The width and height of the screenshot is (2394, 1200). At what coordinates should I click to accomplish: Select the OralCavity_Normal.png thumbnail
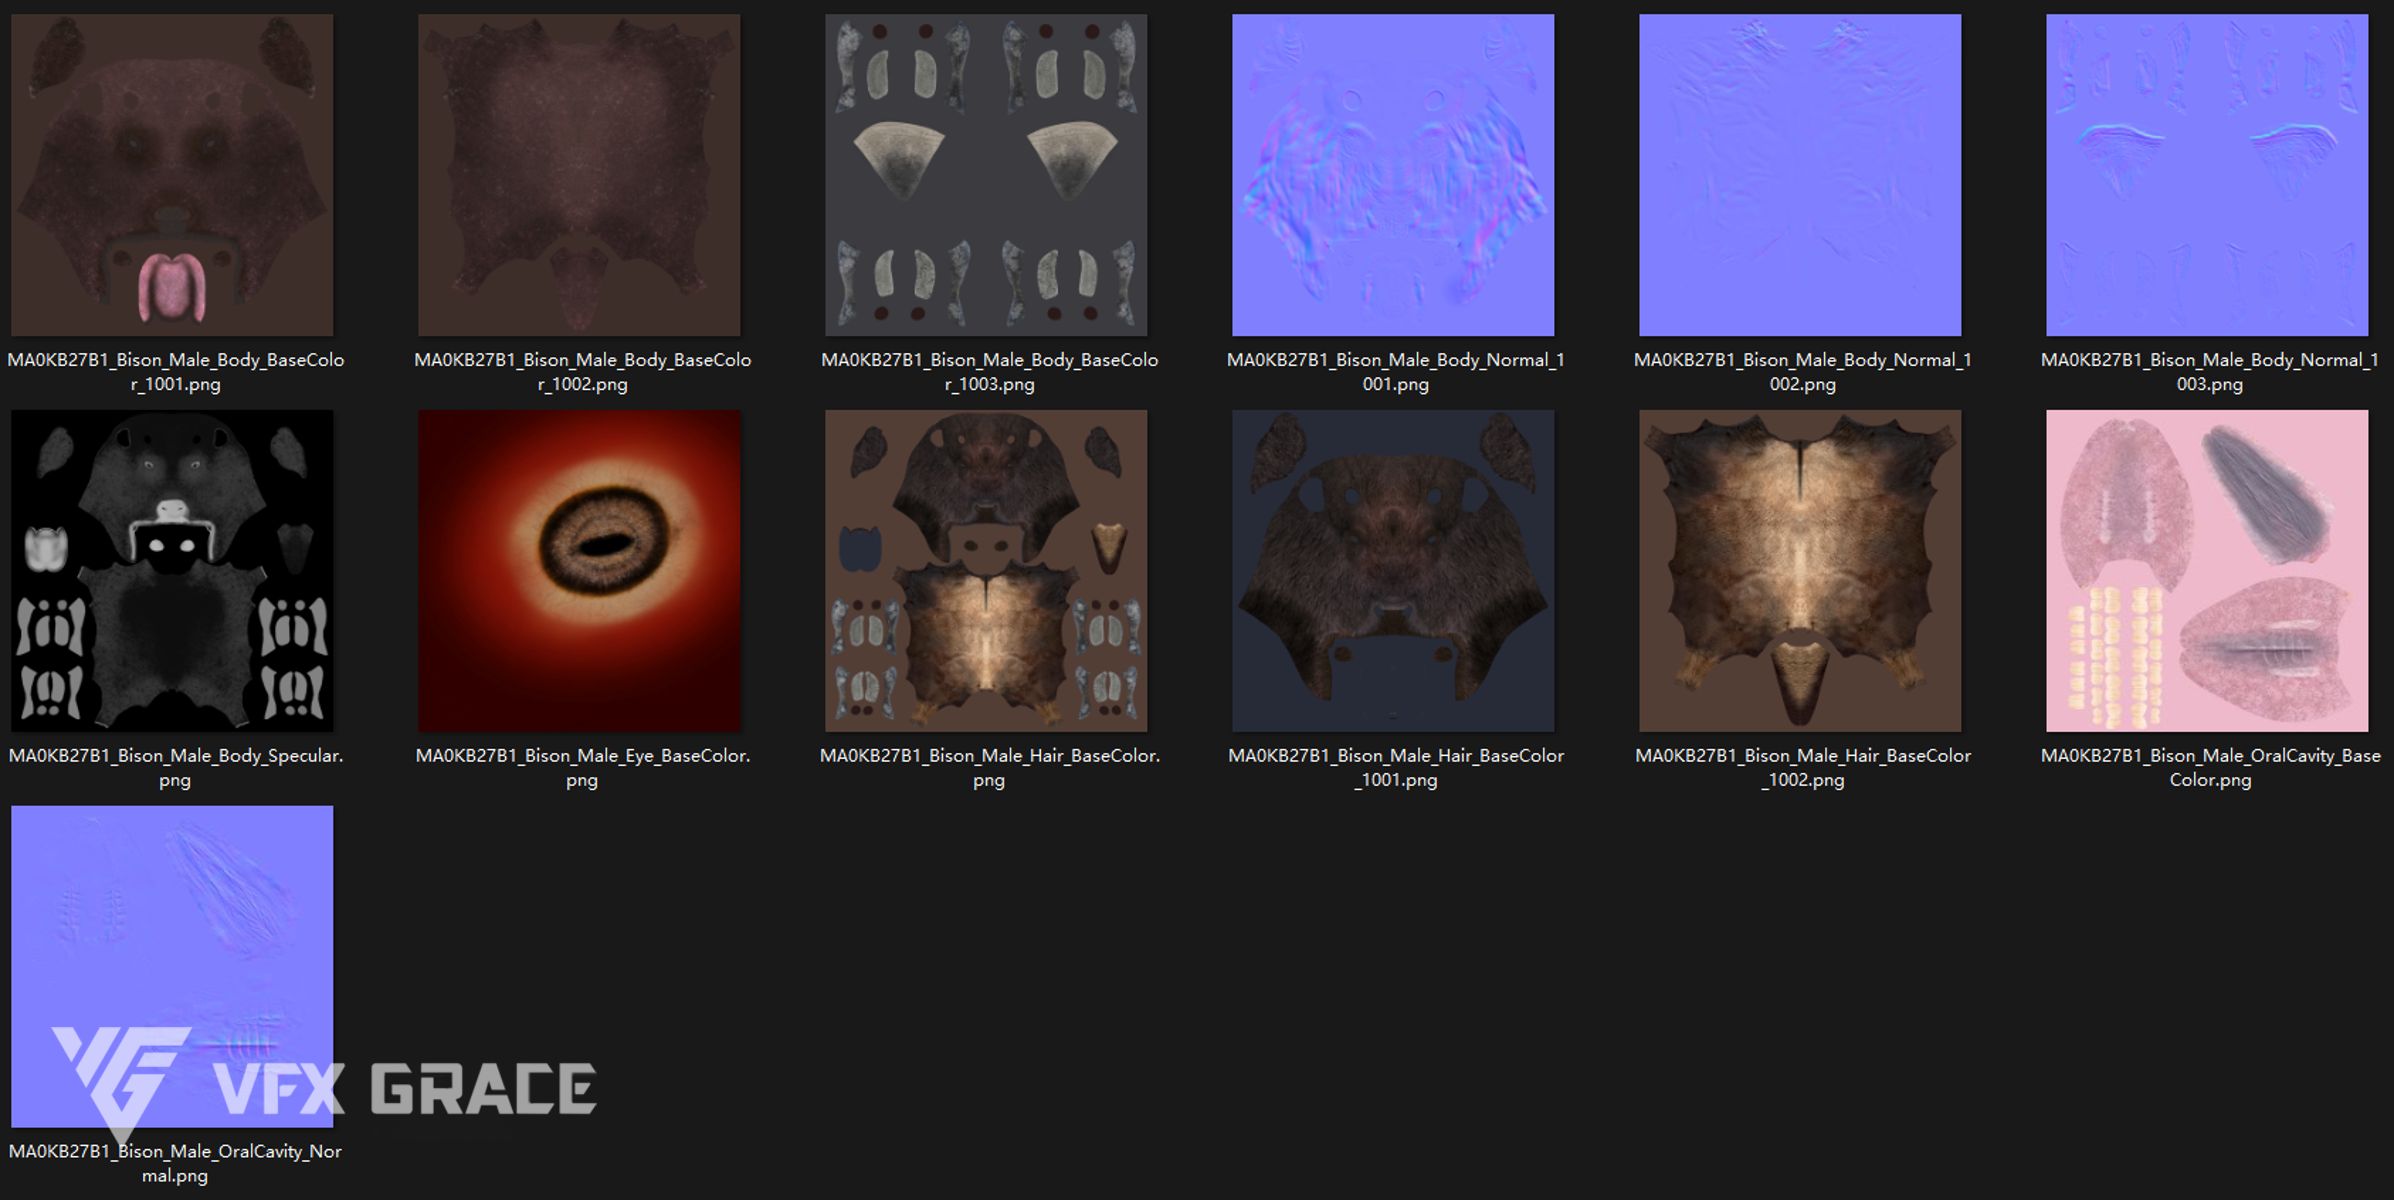(x=172, y=967)
